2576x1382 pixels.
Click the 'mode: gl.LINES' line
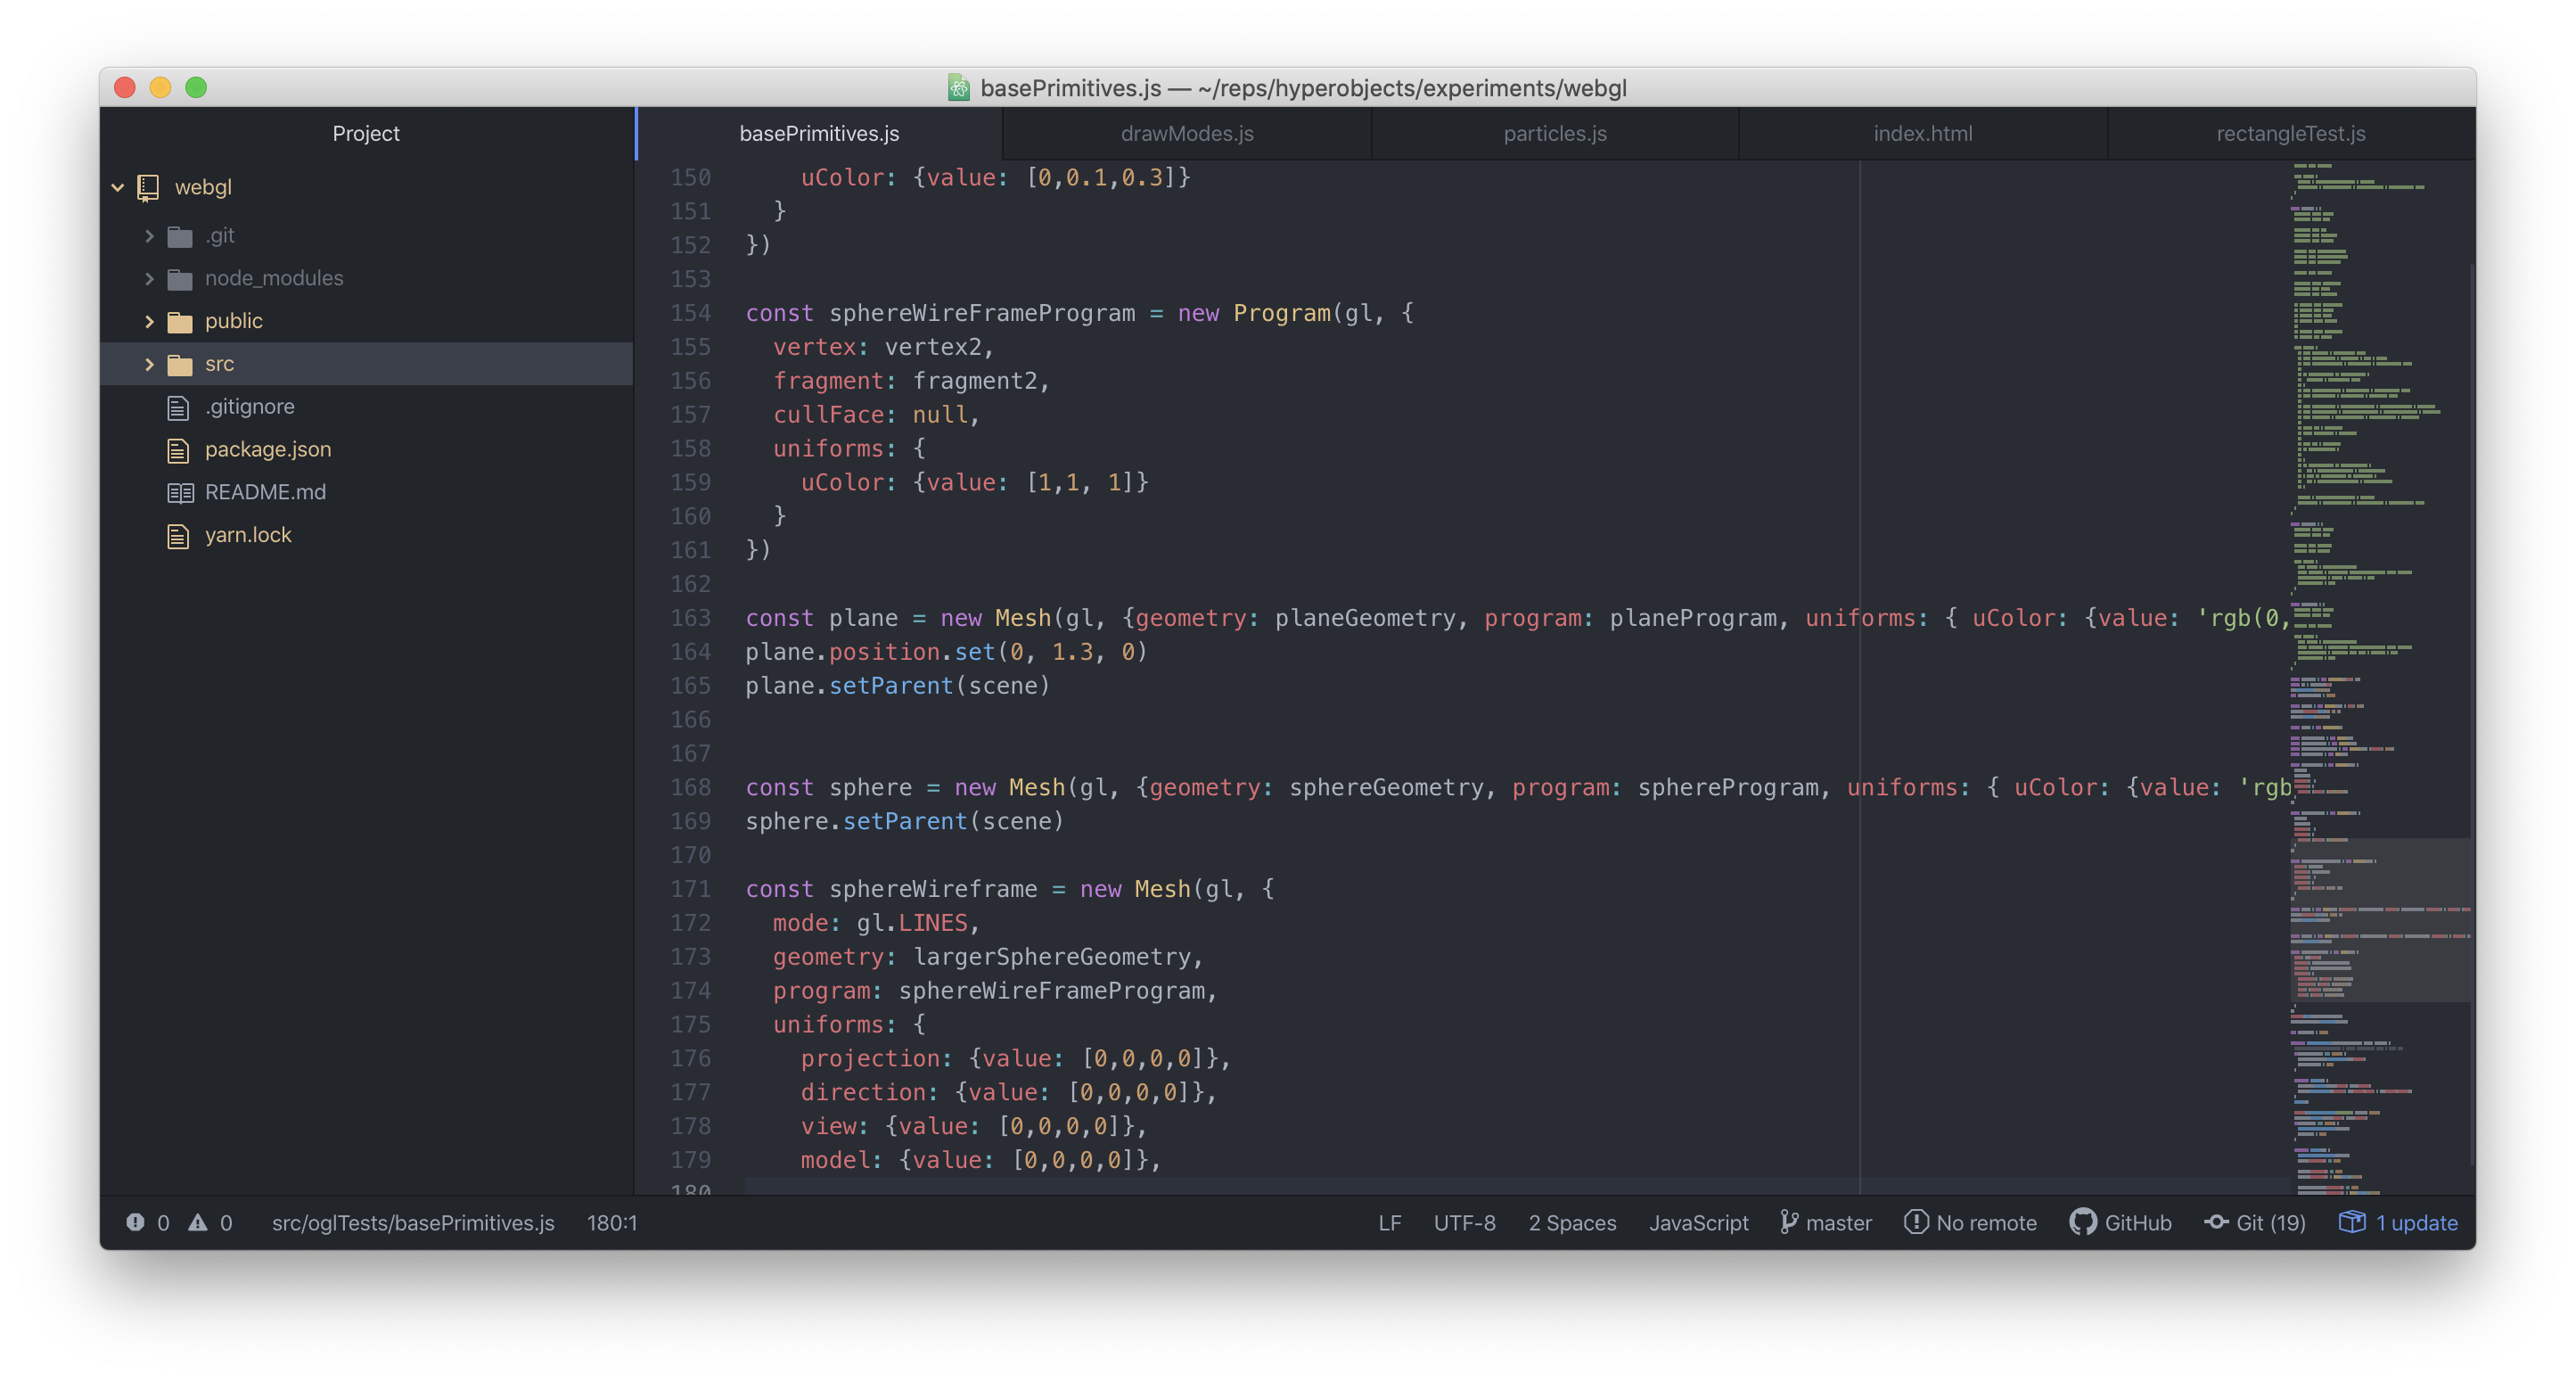876,923
